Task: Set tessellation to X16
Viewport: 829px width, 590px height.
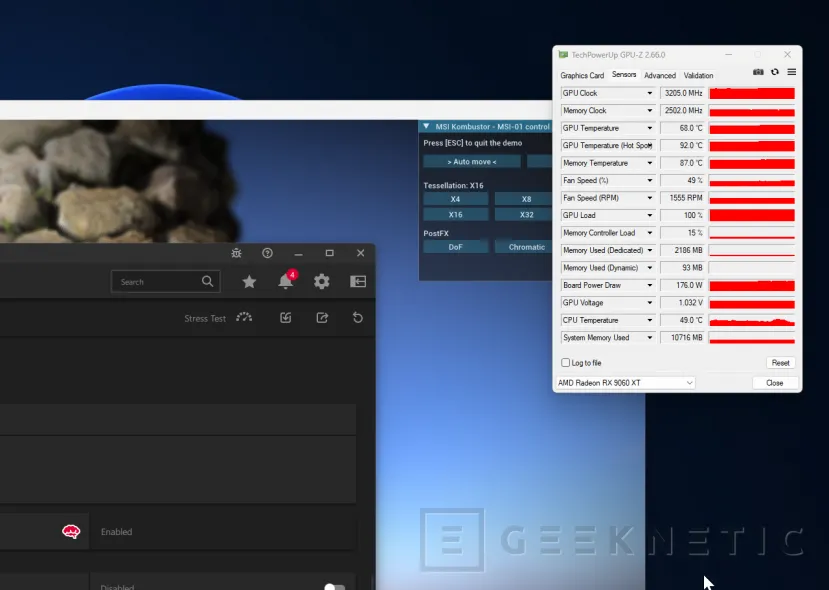Action: point(455,215)
